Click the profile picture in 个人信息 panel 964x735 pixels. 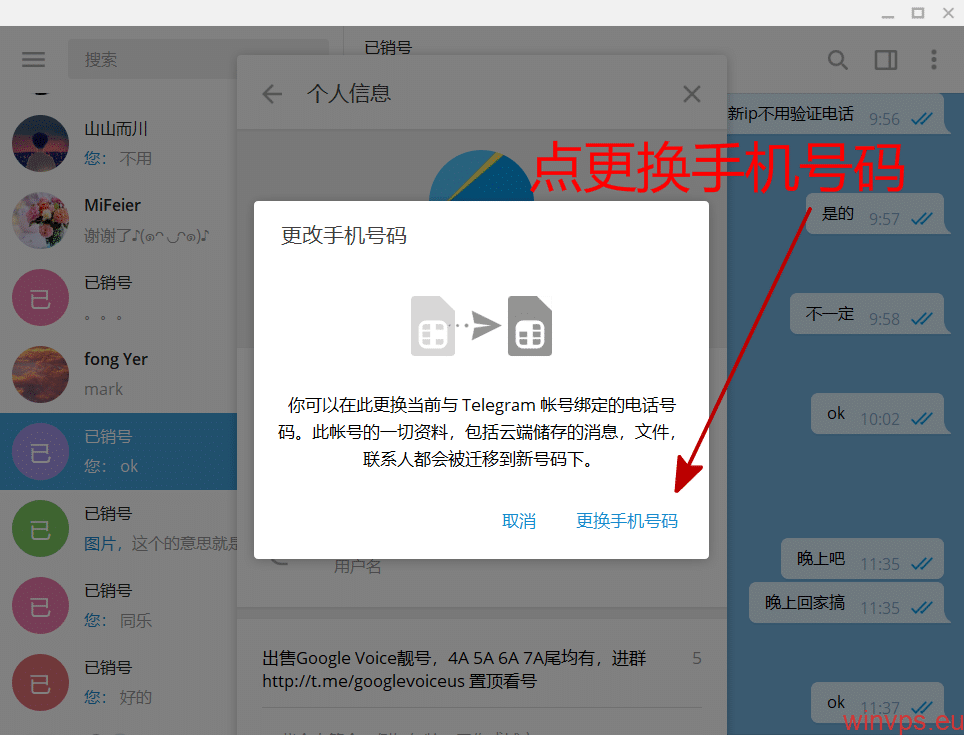[x=481, y=176]
